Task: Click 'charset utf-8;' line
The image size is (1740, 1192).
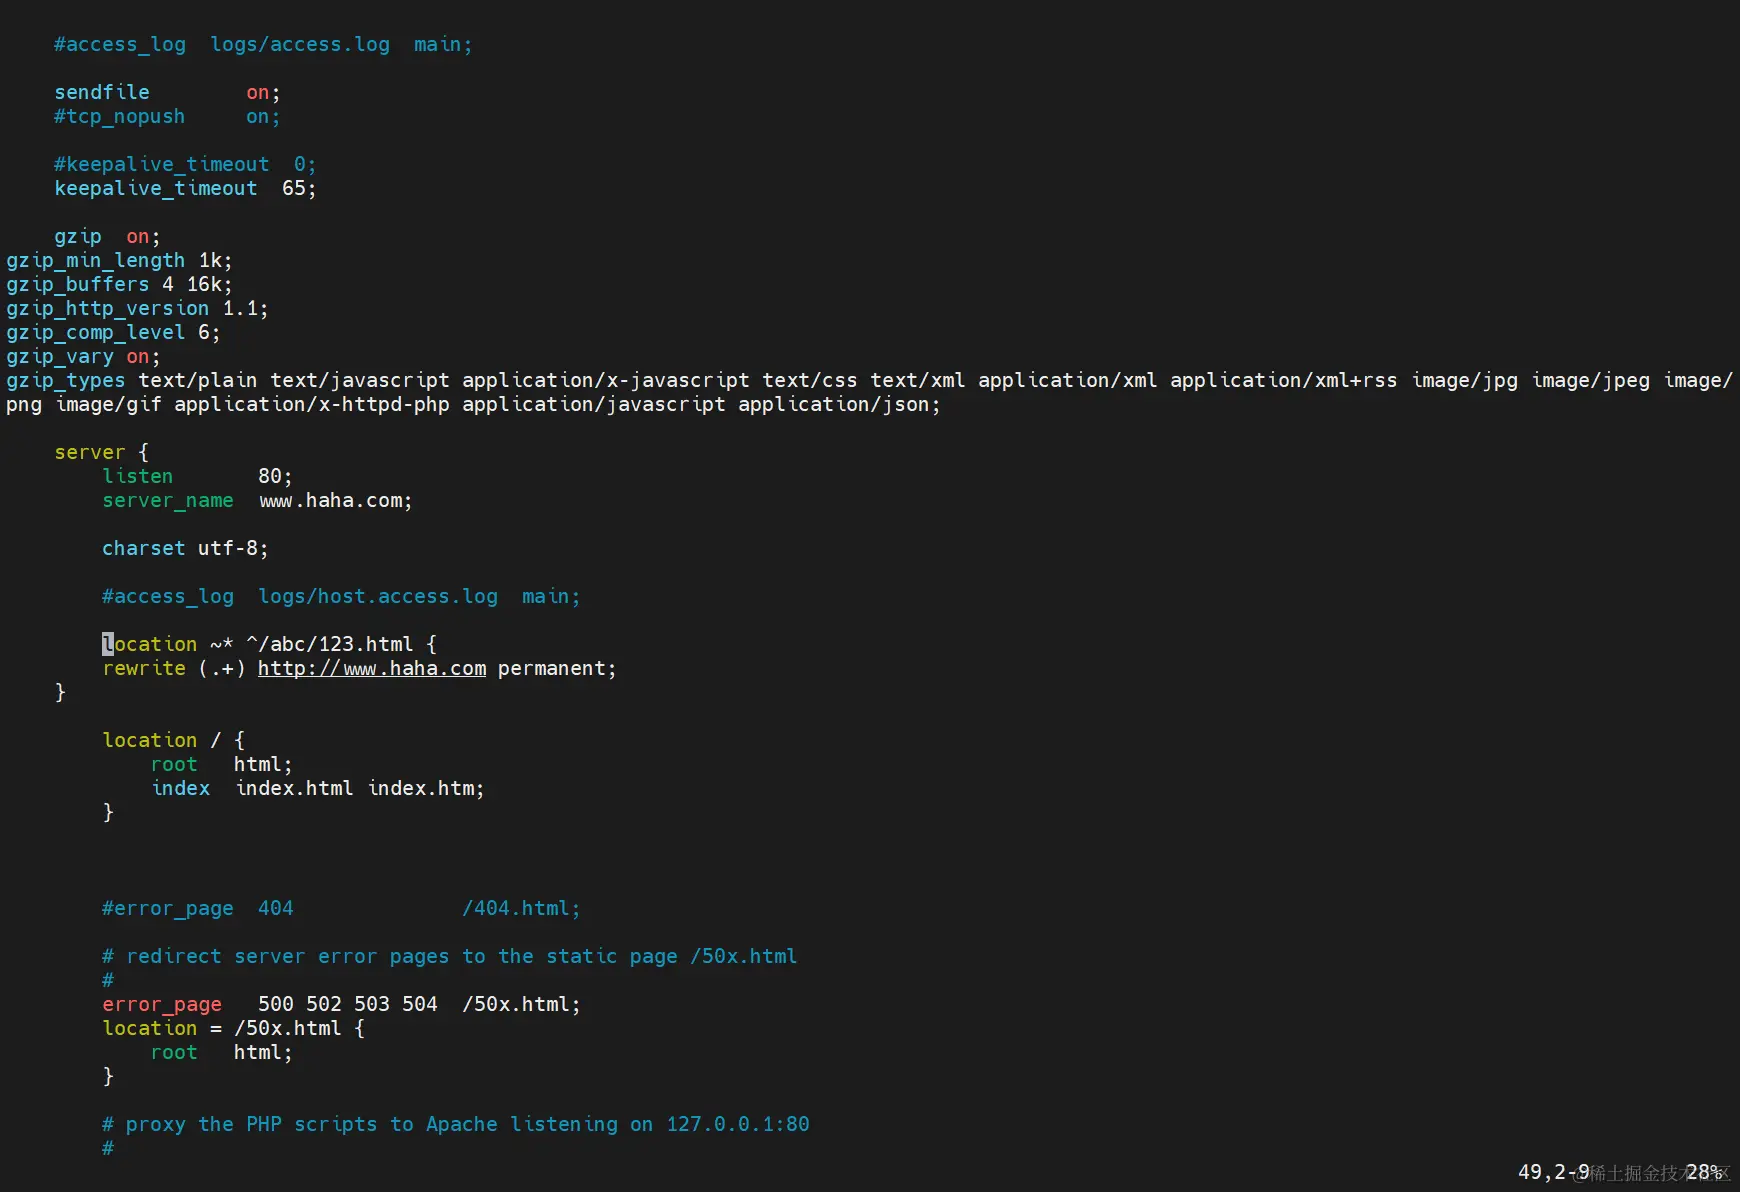Action: (x=185, y=548)
